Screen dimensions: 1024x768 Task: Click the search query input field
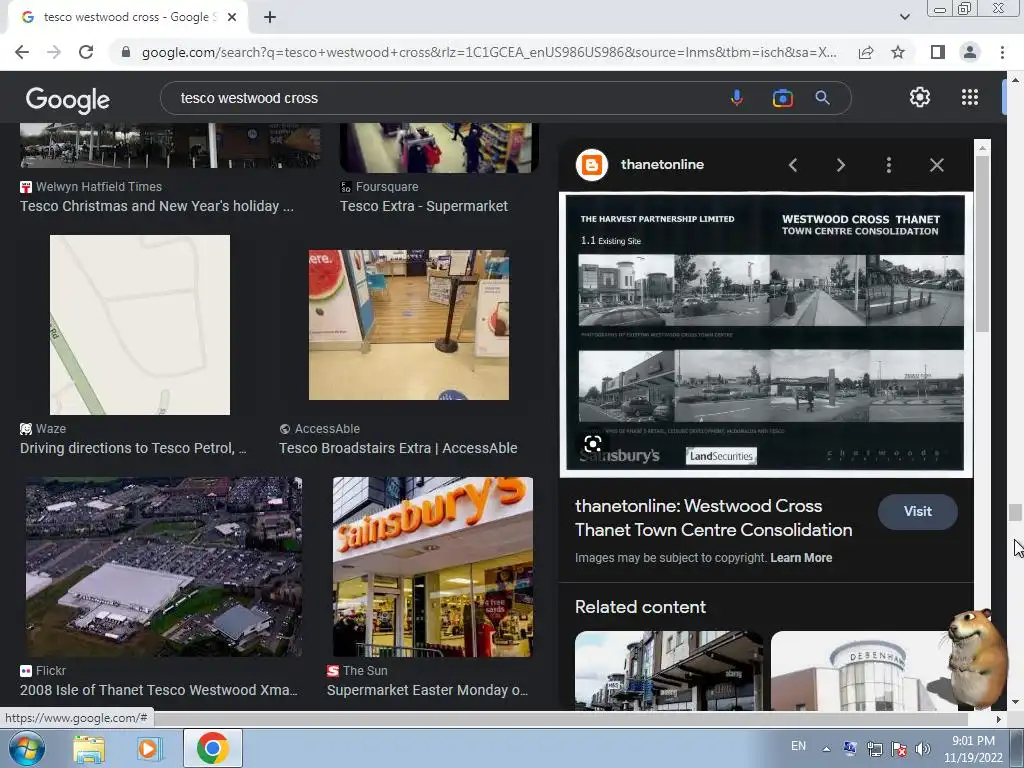(444, 98)
